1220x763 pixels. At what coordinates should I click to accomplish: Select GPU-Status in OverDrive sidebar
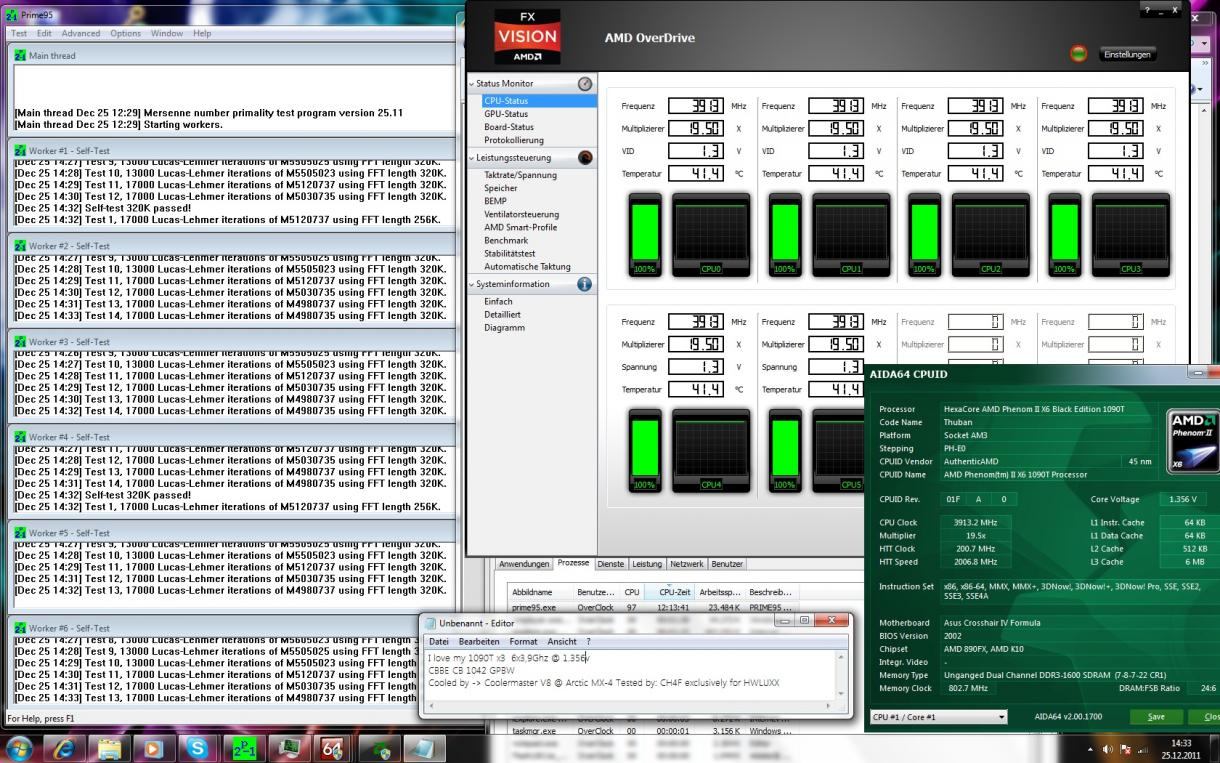506,114
